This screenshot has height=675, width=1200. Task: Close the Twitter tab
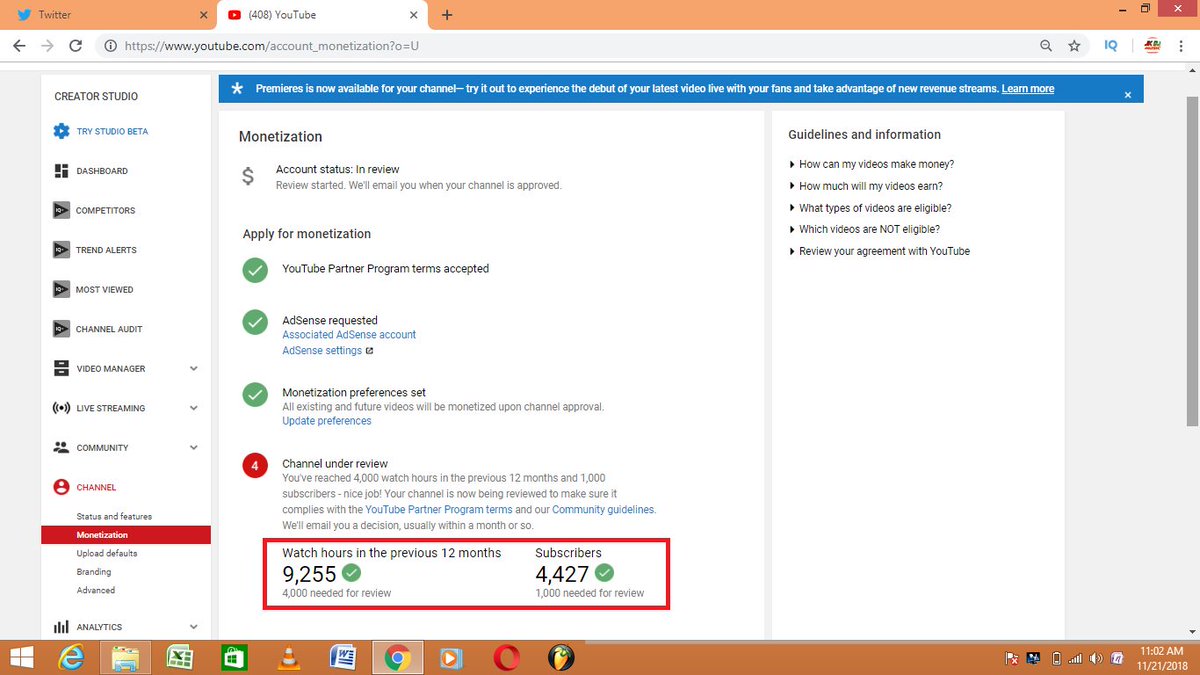(x=204, y=15)
